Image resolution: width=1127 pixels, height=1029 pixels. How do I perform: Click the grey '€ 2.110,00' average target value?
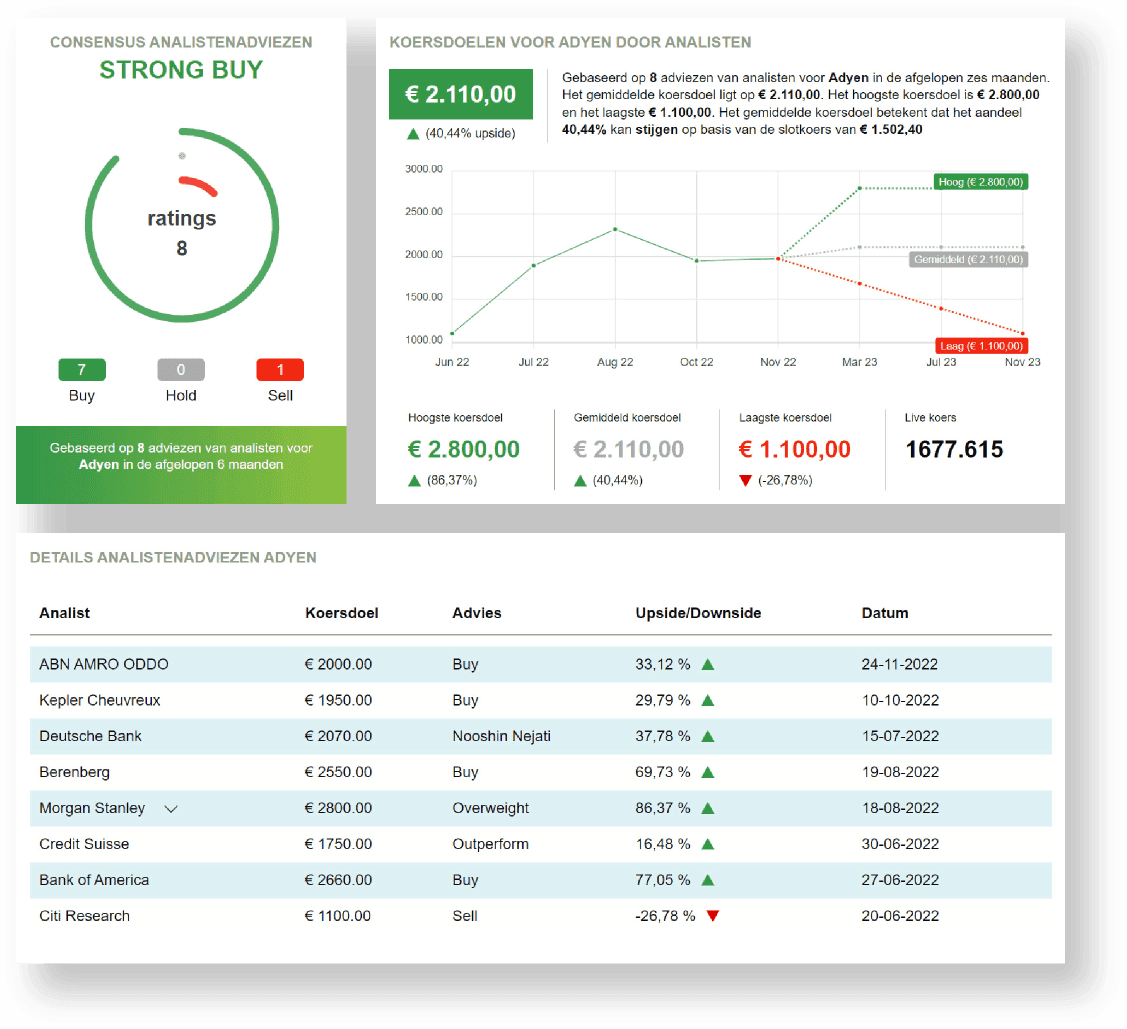click(629, 450)
